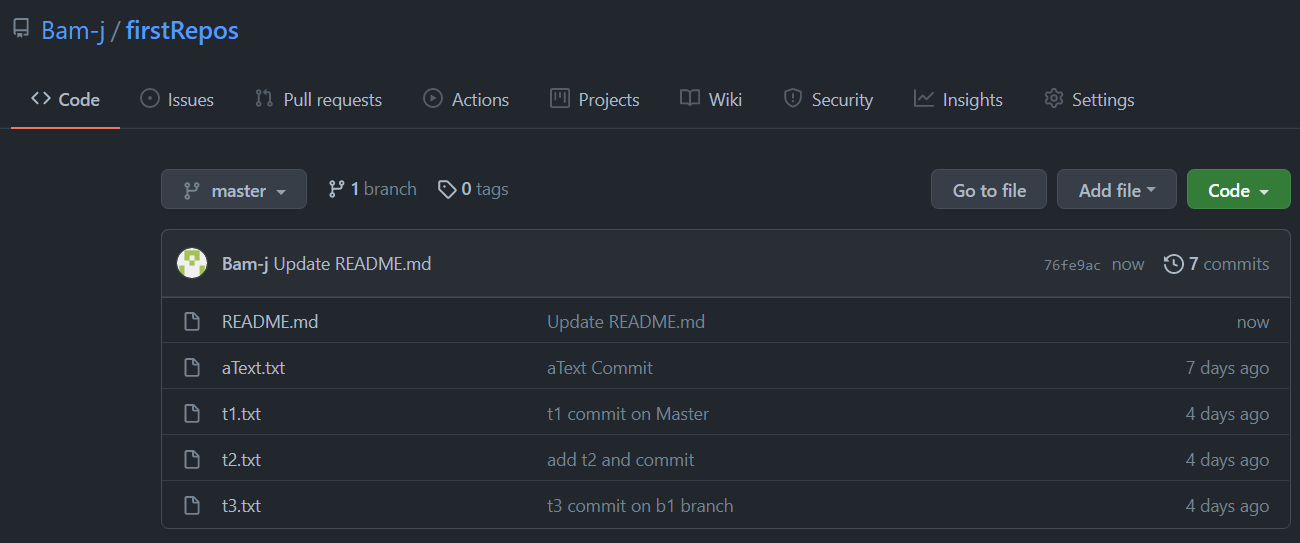Open the README.md file
This screenshot has width=1300, height=543.
(270, 322)
